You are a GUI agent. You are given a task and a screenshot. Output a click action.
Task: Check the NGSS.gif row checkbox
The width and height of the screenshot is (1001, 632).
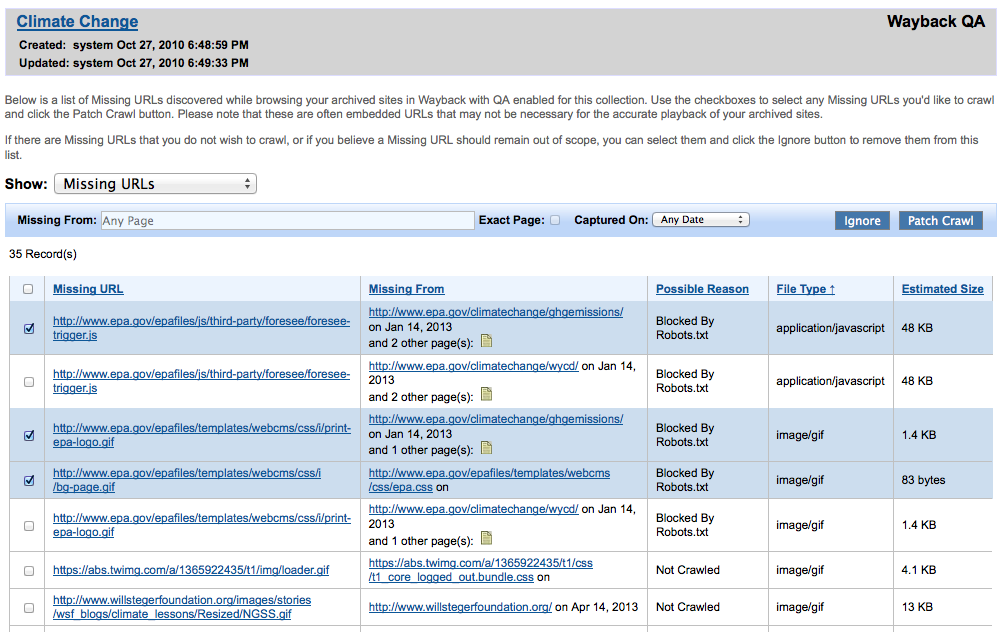(x=29, y=608)
